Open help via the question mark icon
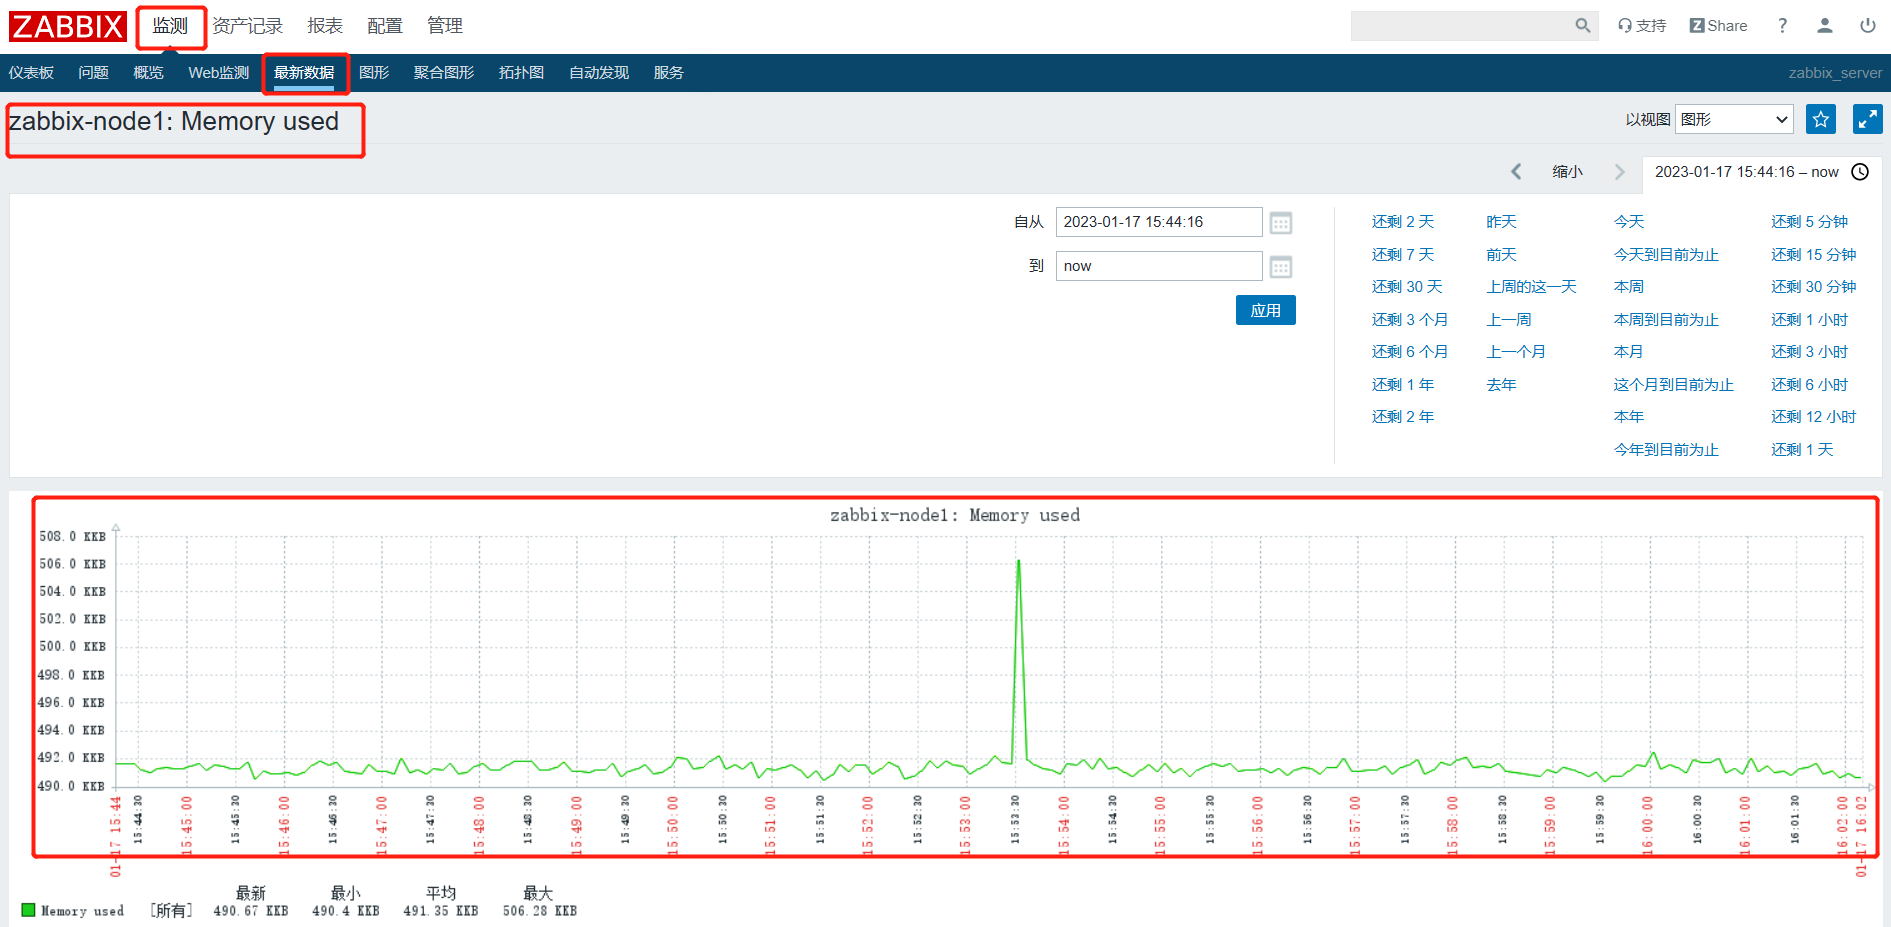The height and width of the screenshot is (927, 1891). click(x=1782, y=25)
